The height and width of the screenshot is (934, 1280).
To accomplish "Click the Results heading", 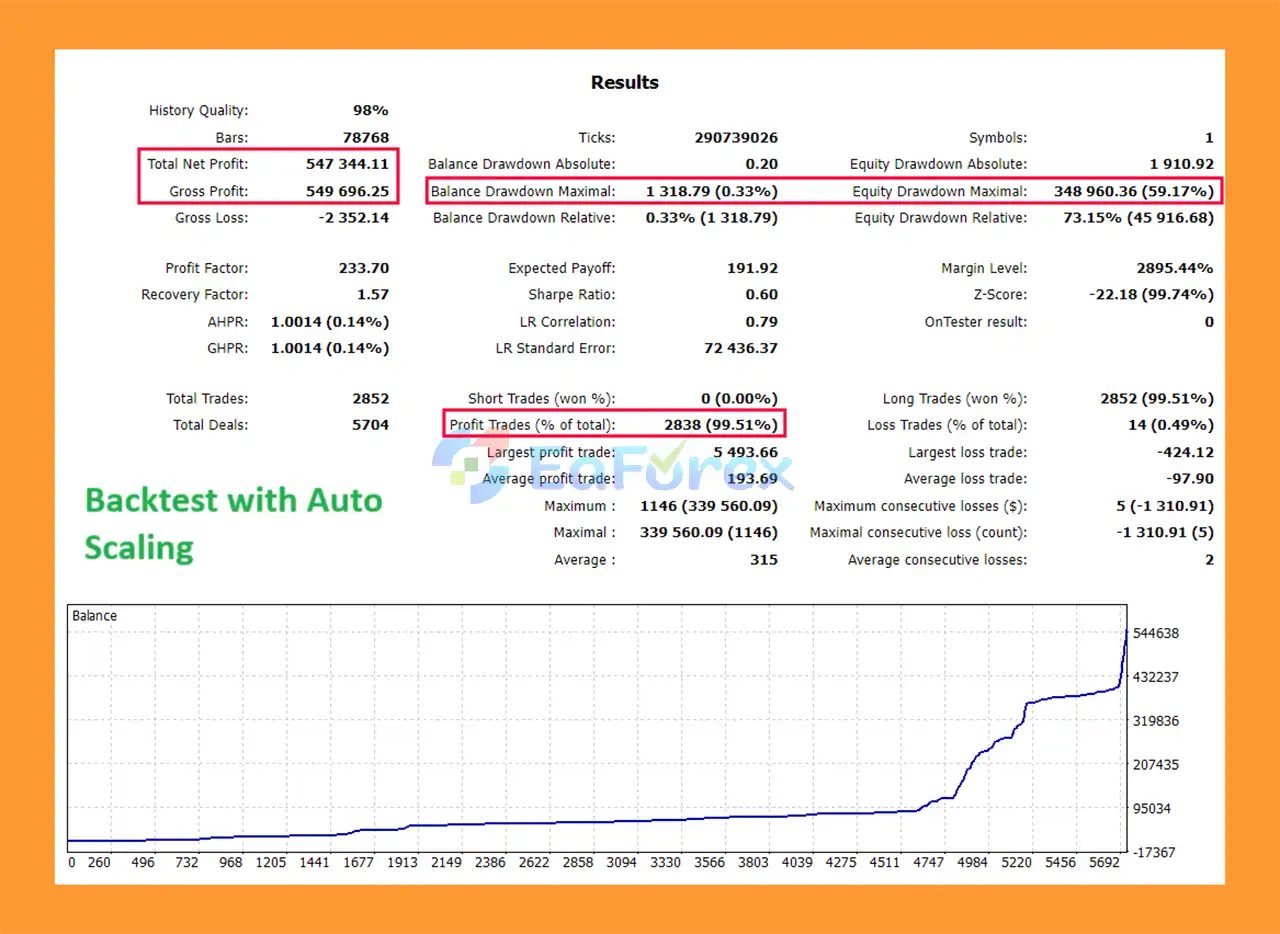I will click(x=624, y=82).
